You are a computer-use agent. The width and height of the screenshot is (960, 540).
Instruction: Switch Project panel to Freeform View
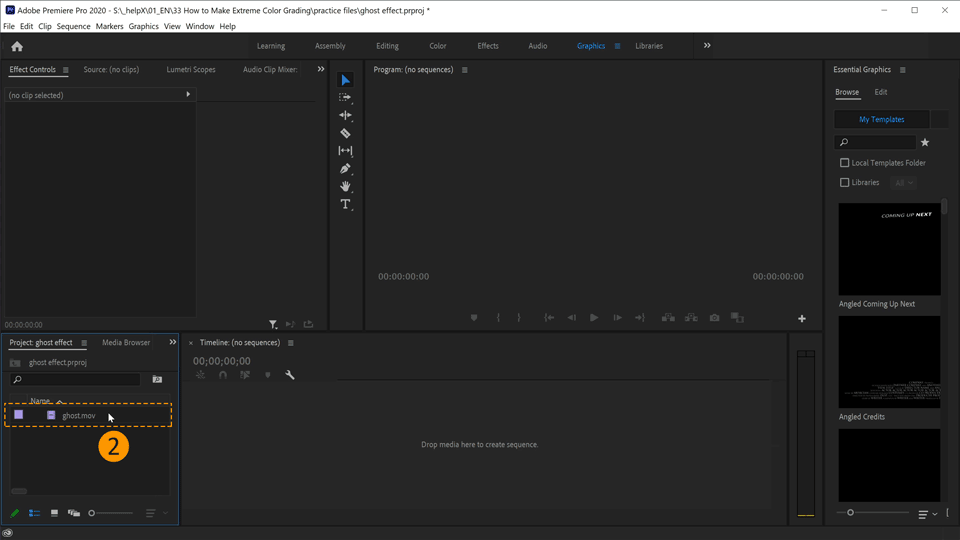pyautogui.click(x=74, y=513)
